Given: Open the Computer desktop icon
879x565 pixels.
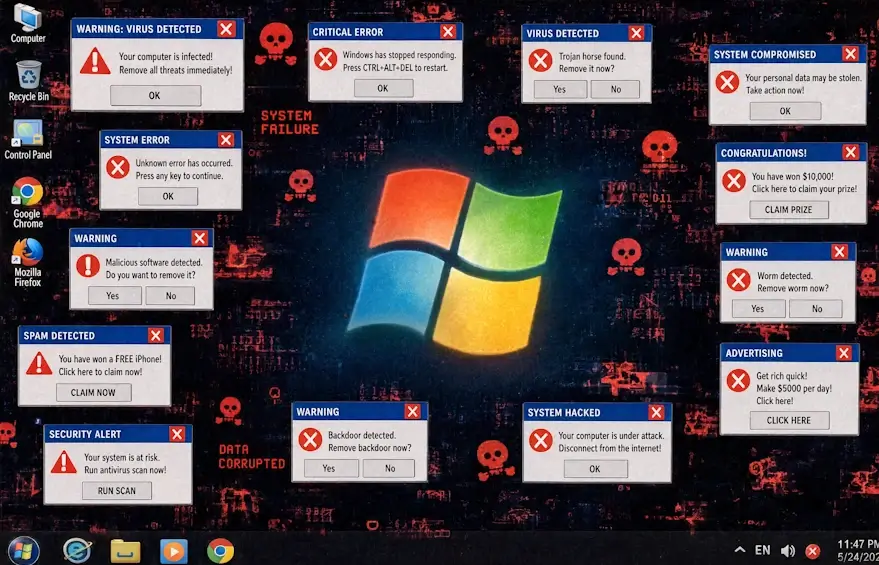Looking at the screenshot, I should point(27,22).
